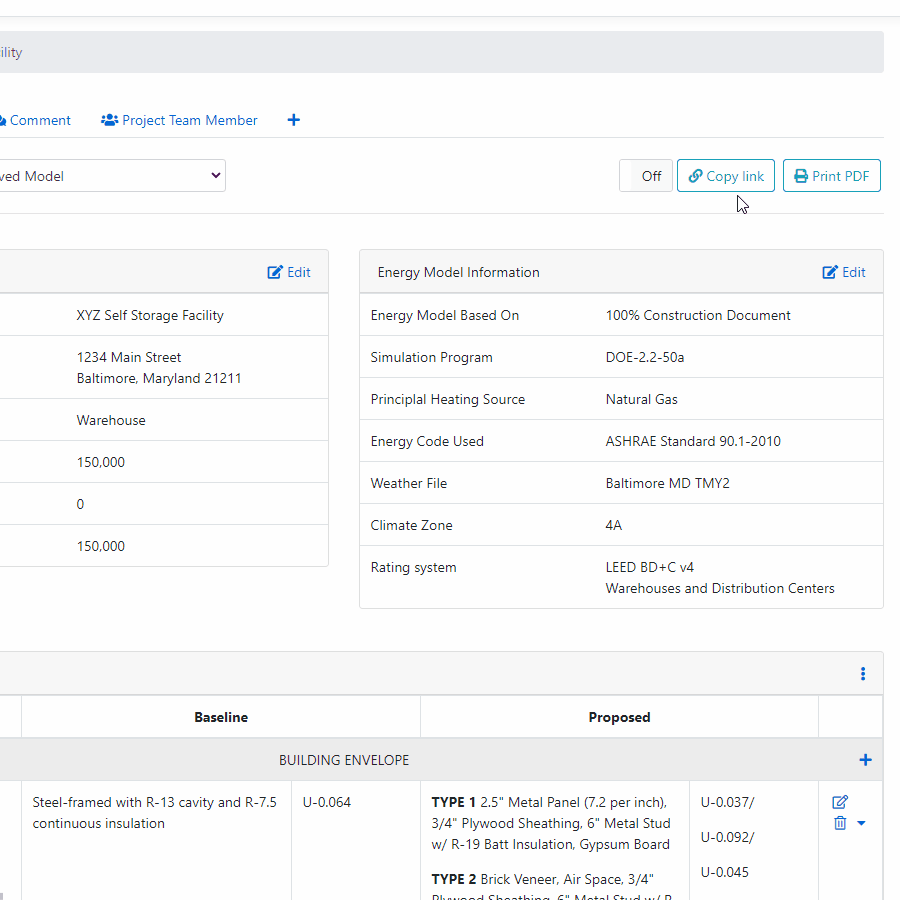Click the 'Climate Zone' row label

tap(411, 525)
